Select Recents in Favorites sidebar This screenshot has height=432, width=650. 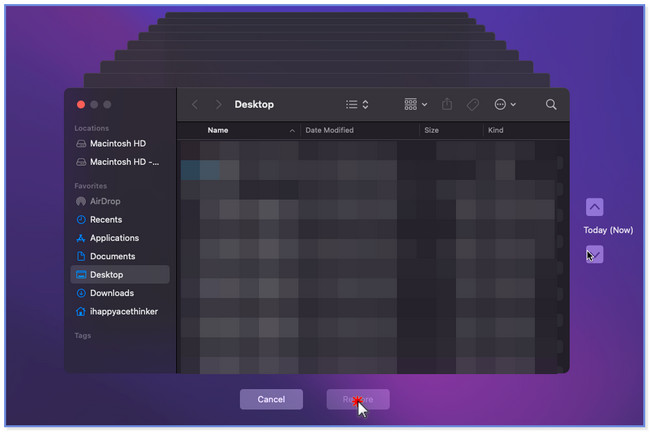[106, 220]
